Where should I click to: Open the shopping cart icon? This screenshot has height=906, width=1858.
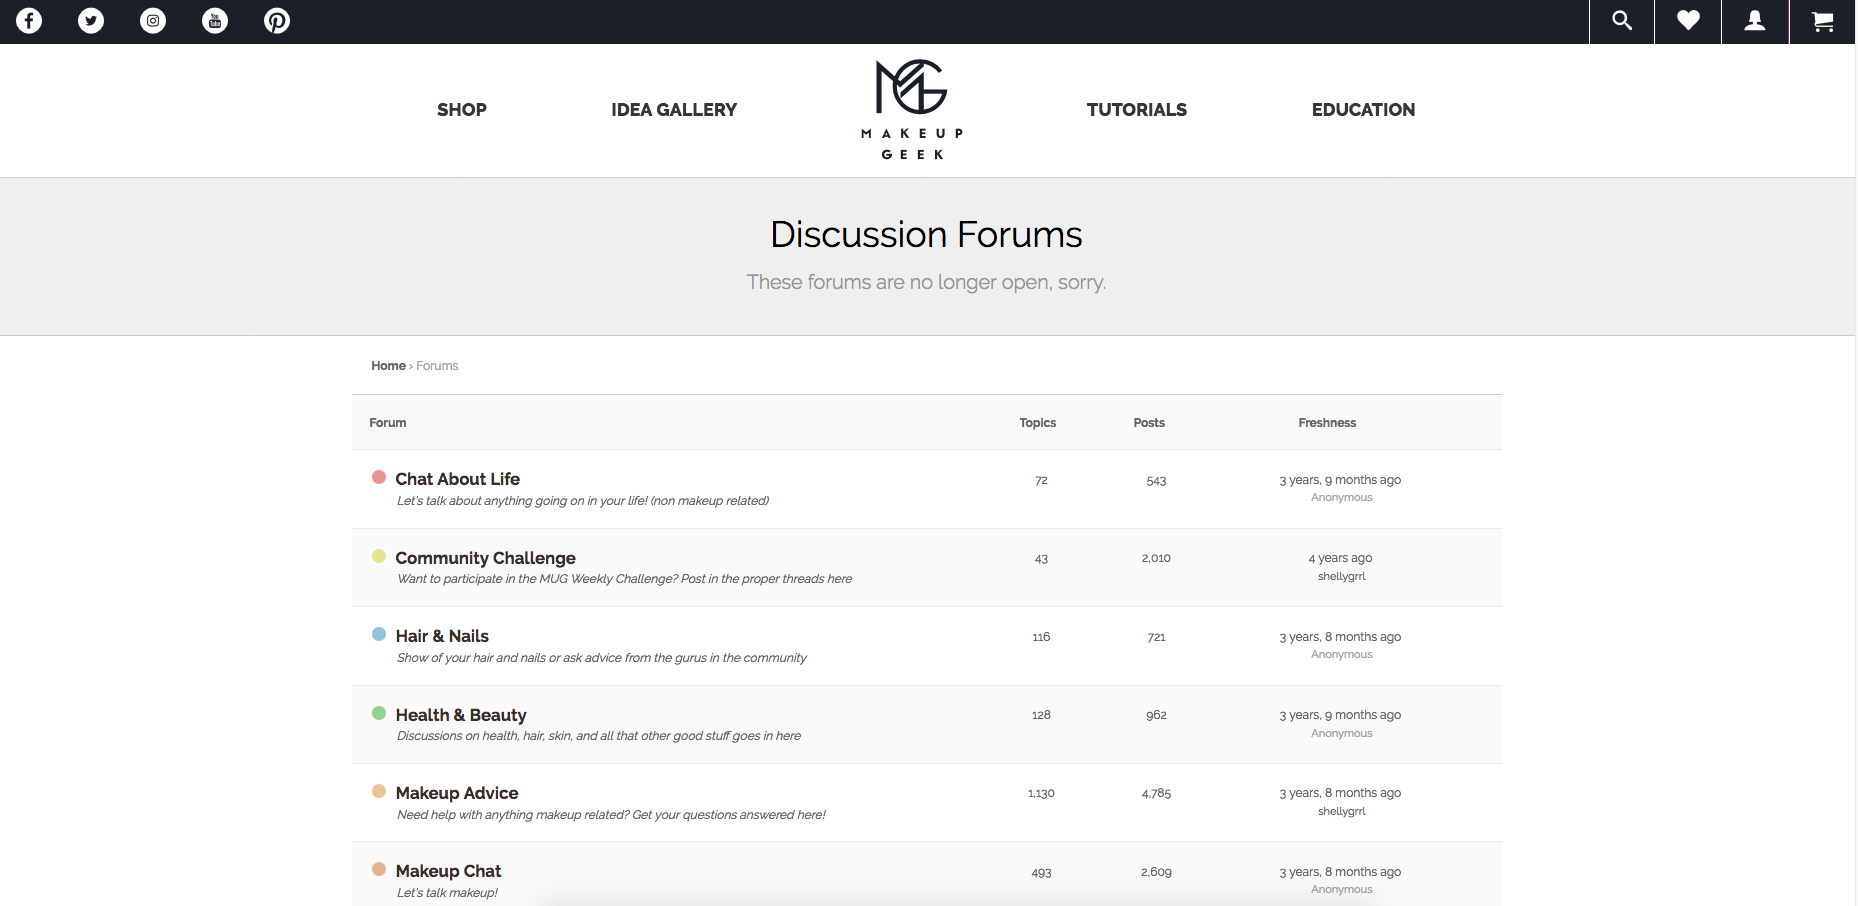[1823, 21]
